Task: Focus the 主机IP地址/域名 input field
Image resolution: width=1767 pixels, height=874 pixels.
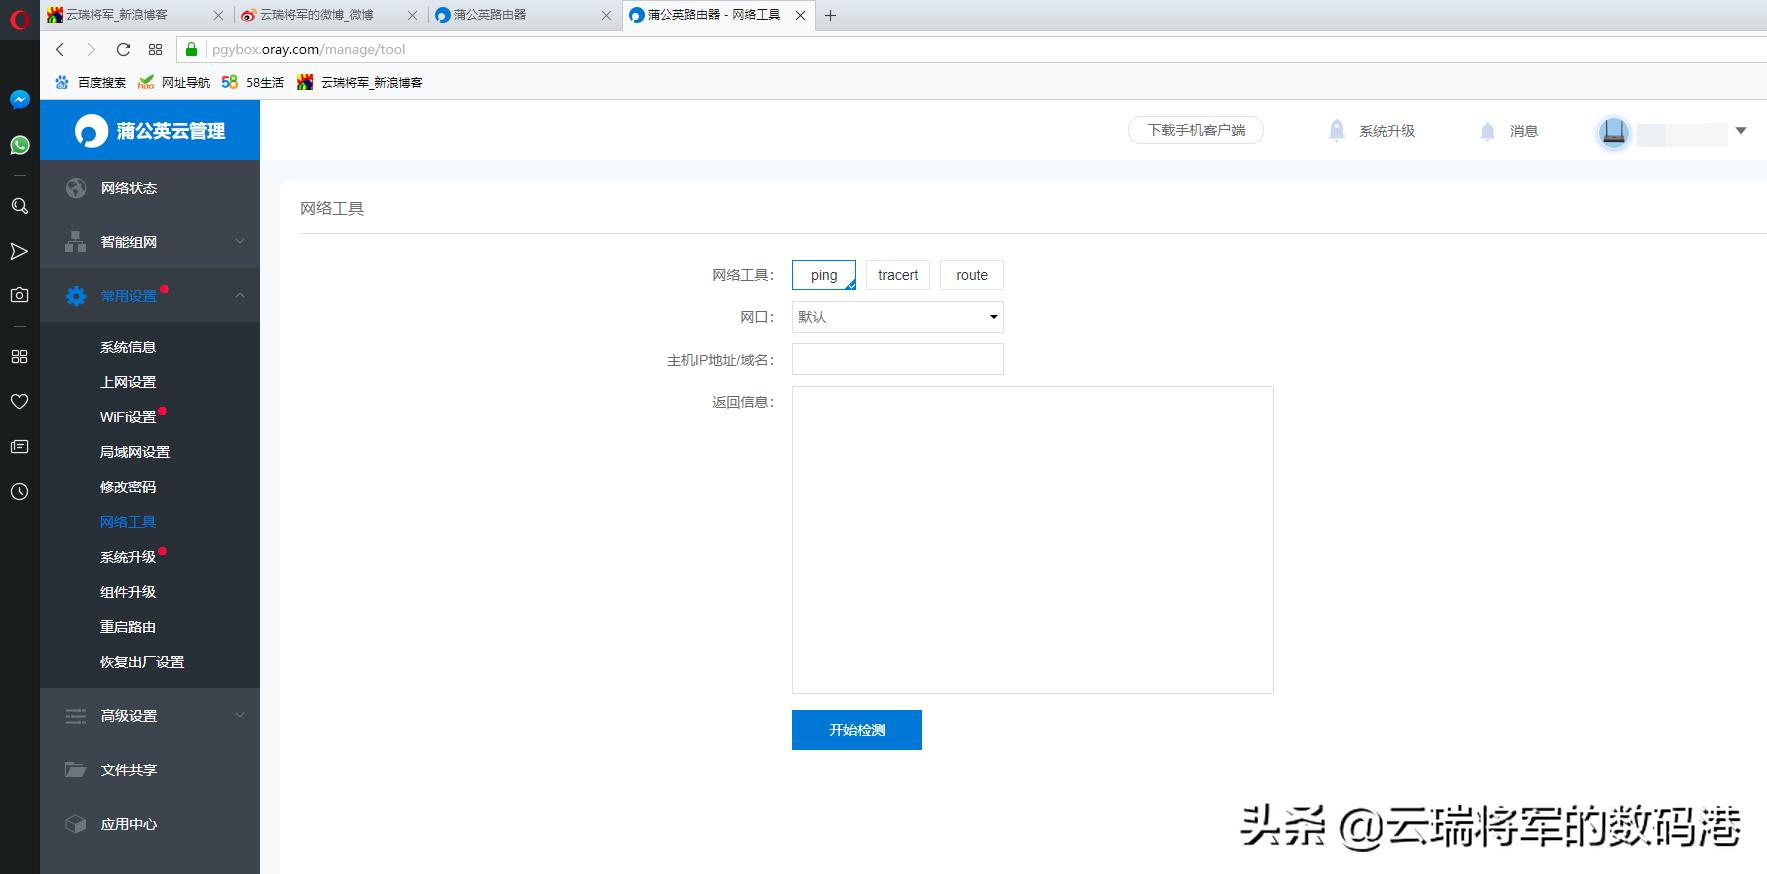Action: click(x=897, y=359)
